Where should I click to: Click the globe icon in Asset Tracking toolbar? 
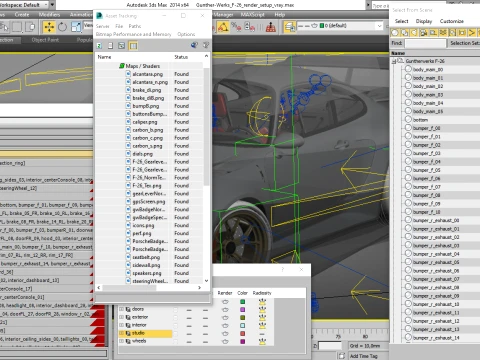pos(194,45)
